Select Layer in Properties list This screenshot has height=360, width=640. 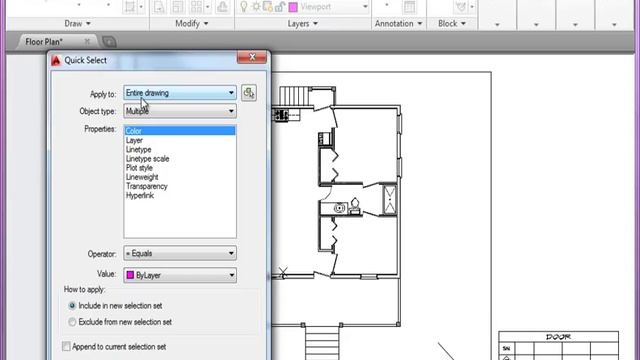[x=180, y=140]
